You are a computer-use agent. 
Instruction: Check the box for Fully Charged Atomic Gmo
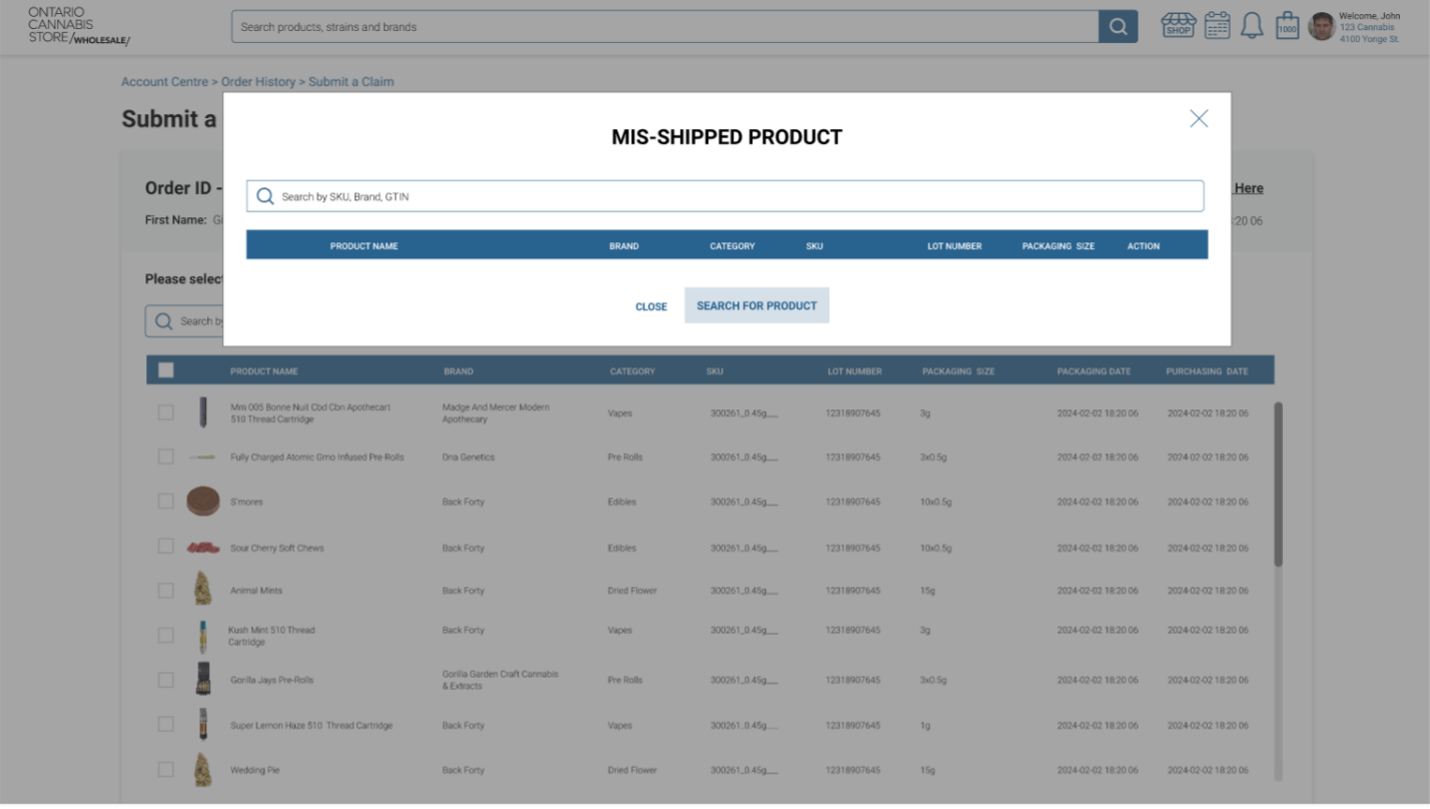[166, 457]
